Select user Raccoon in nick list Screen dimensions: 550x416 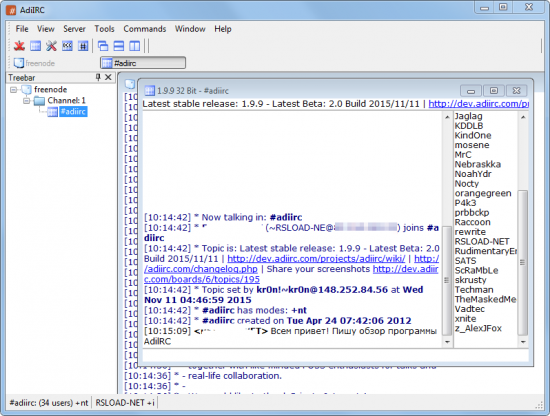(472, 222)
